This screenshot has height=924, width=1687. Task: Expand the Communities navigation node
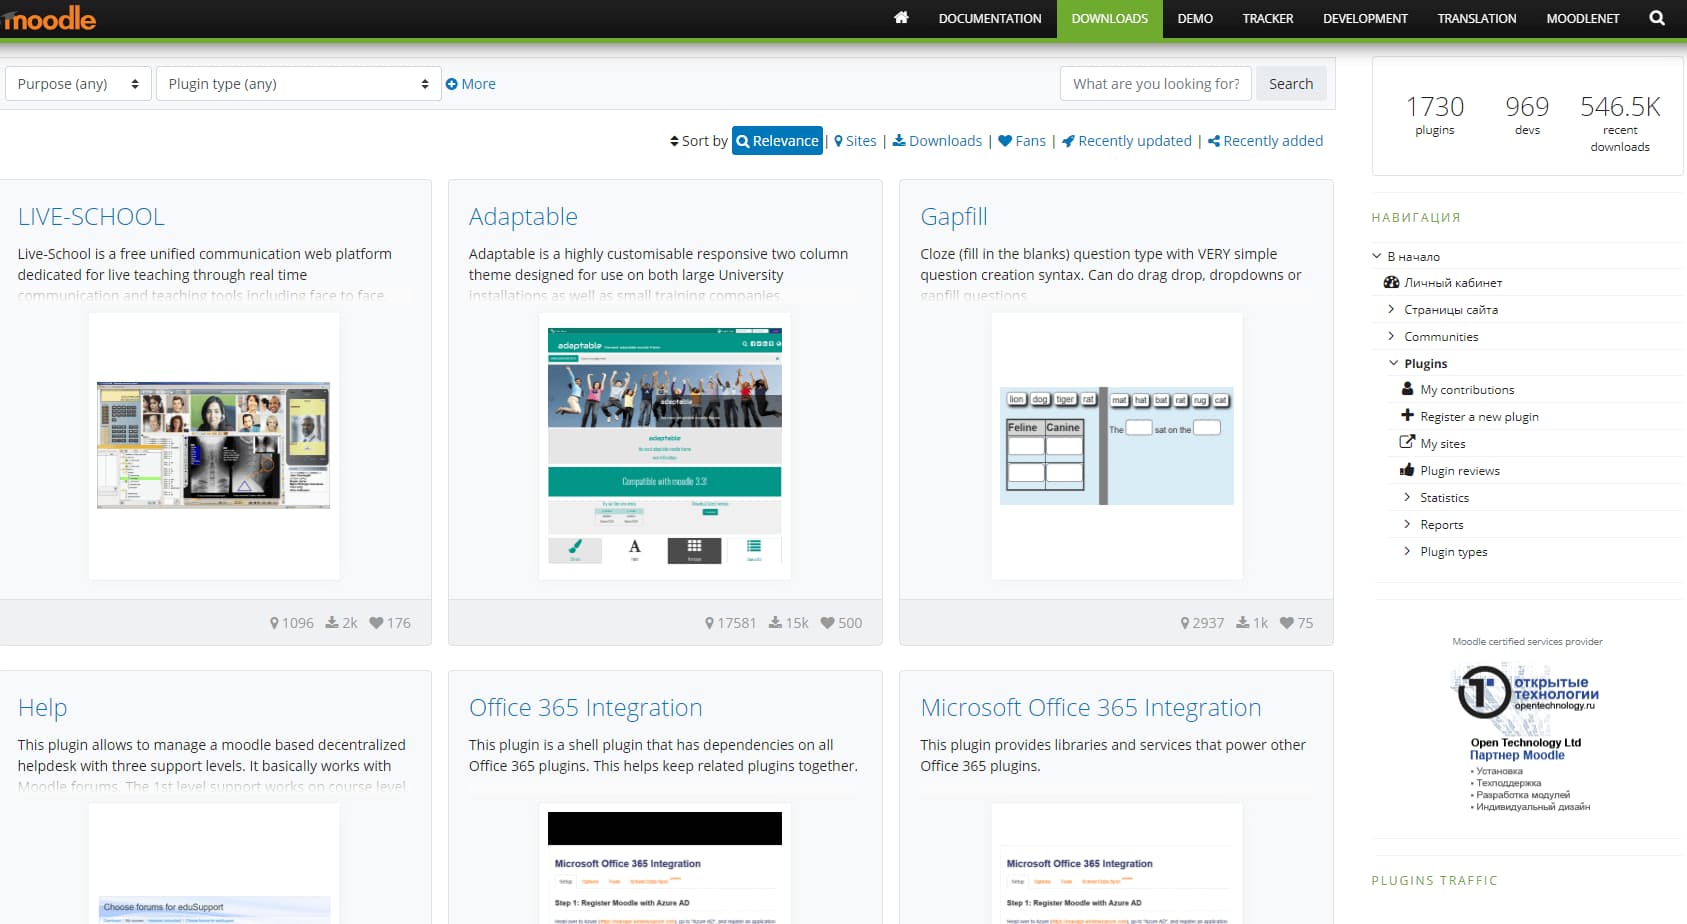[x=1391, y=336]
